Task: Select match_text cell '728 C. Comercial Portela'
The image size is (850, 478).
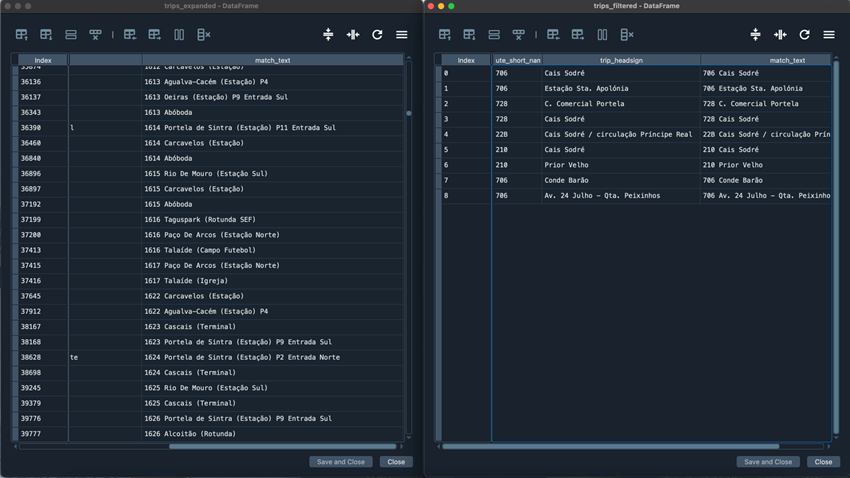Action: [765, 104]
